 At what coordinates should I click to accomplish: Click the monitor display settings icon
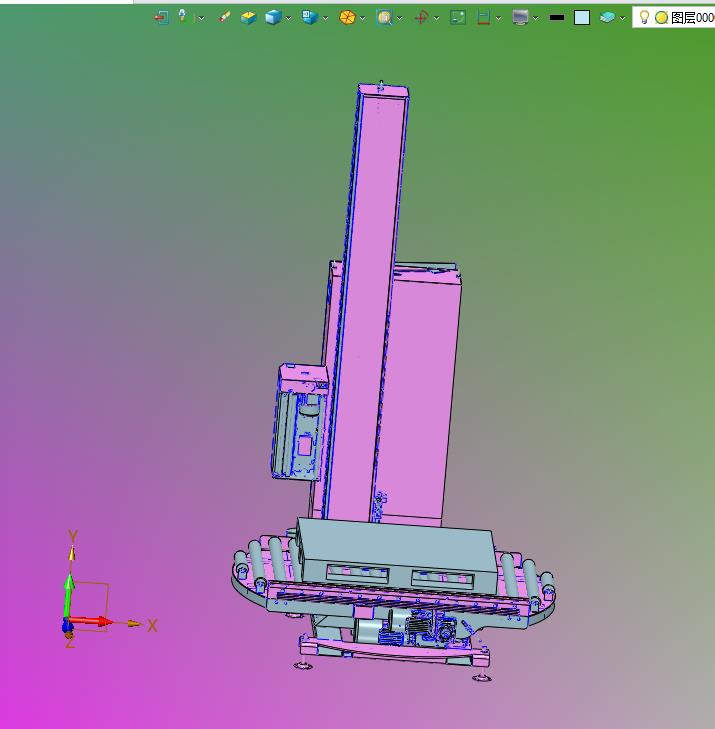click(520, 18)
